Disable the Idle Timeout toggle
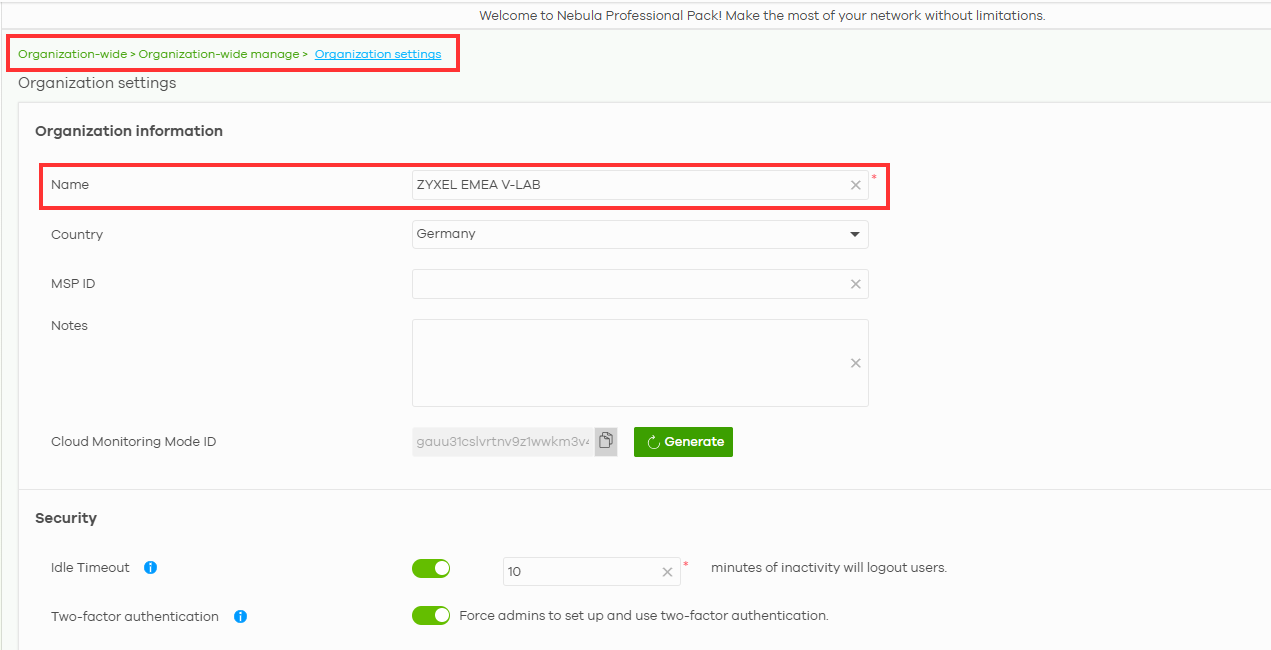The image size is (1271, 650). tap(430, 567)
